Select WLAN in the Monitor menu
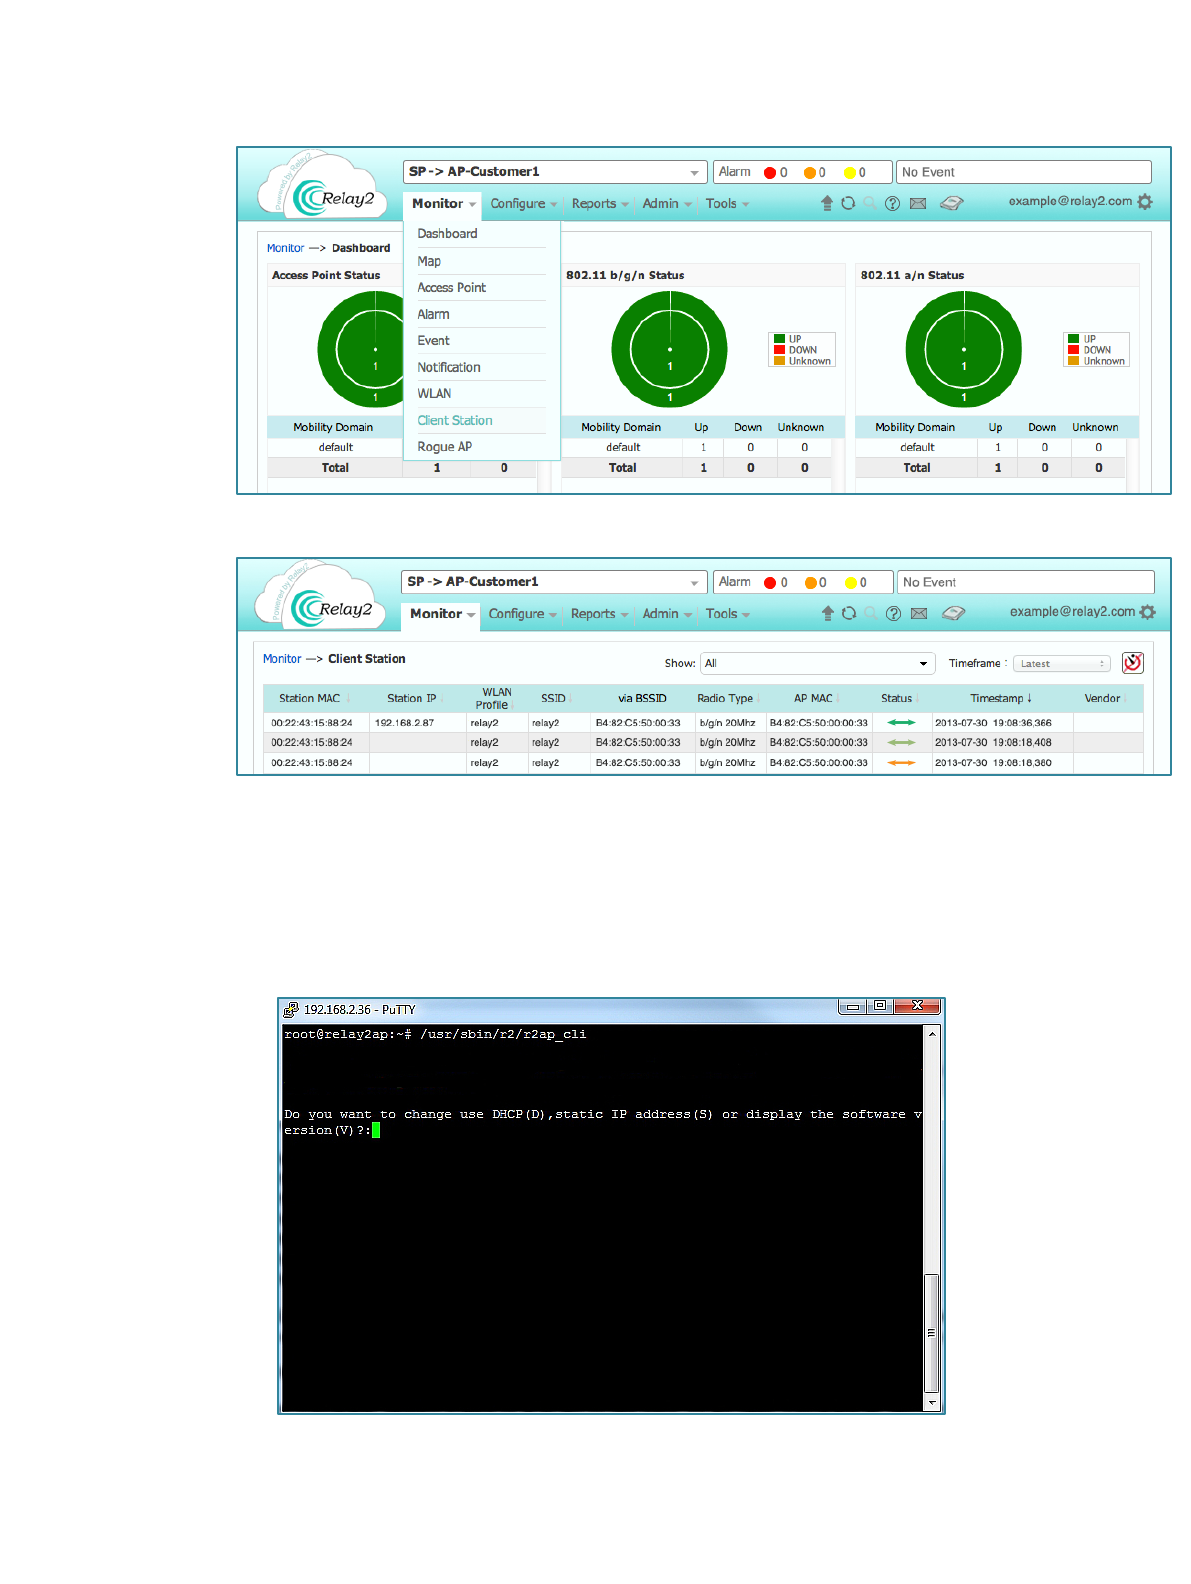 pyautogui.click(x=434, y=394)
